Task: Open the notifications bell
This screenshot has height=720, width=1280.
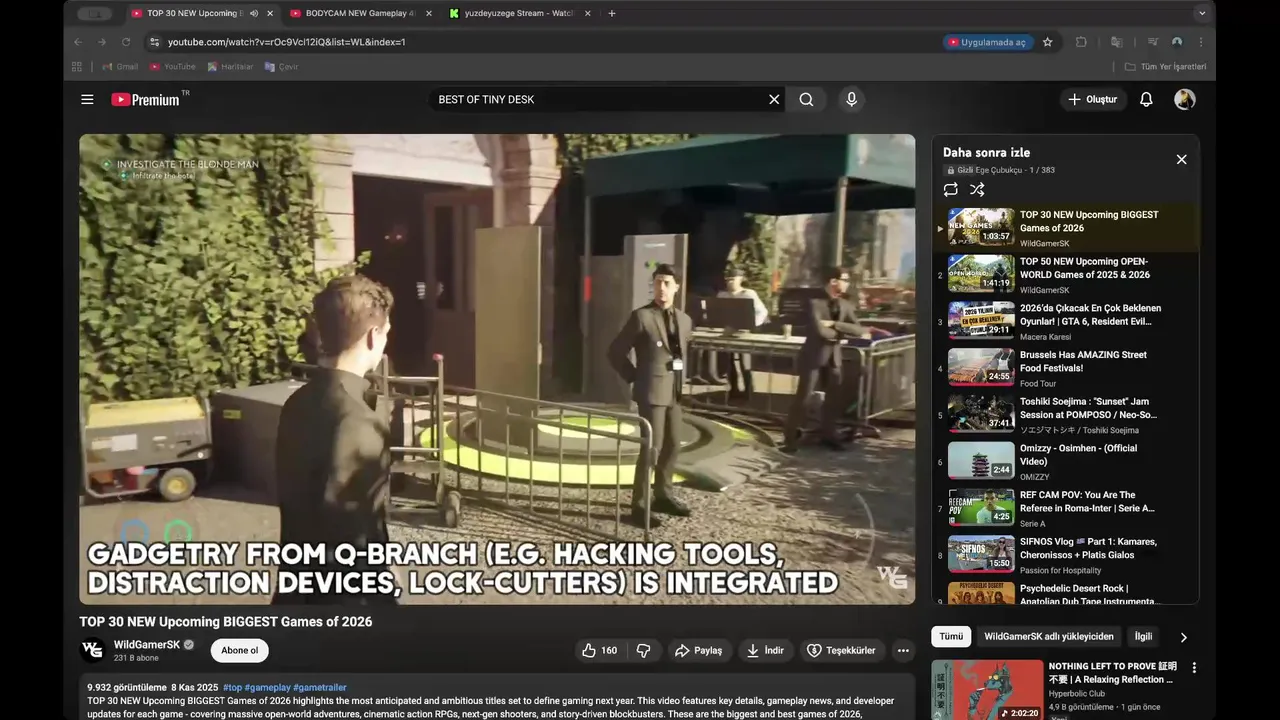Action: click(x=1146, y=99)
